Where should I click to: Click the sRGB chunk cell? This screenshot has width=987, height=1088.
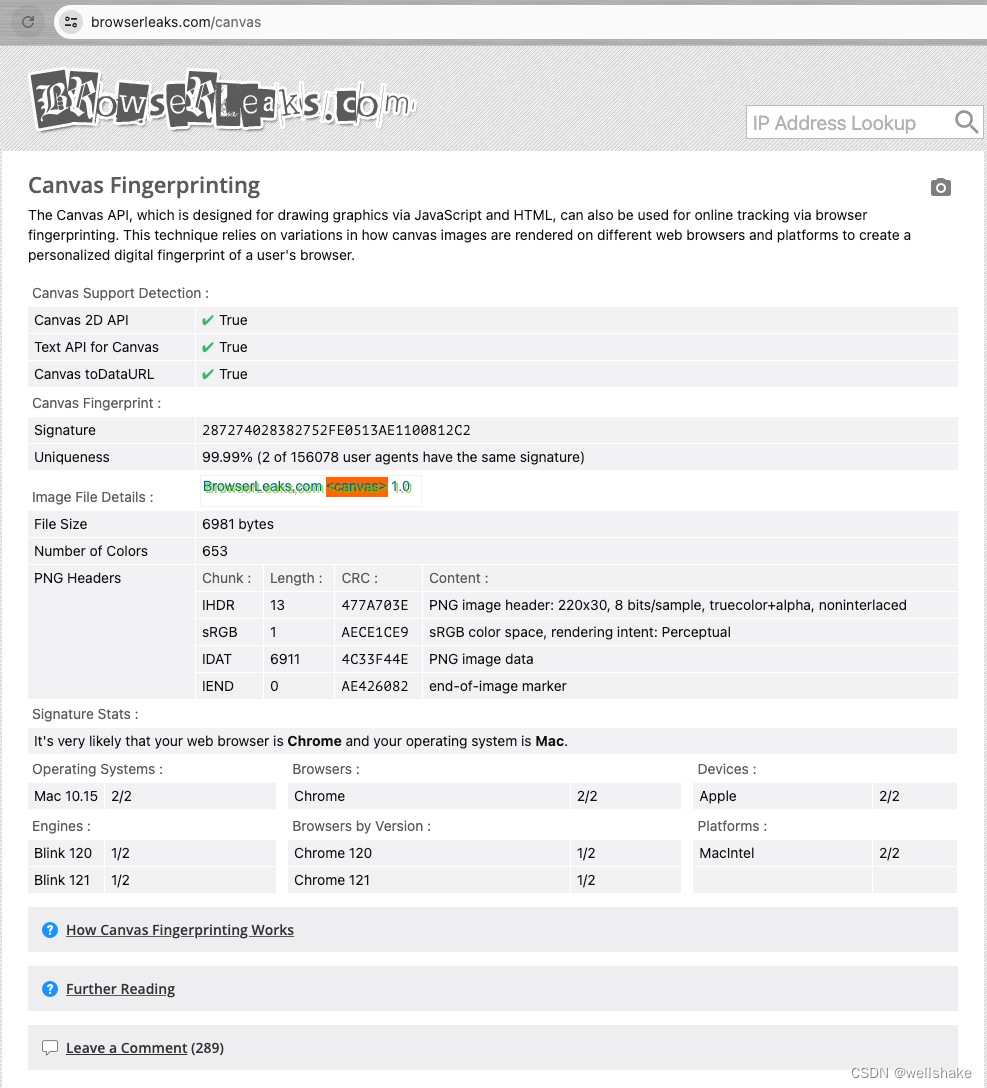(x=229, y=632)
